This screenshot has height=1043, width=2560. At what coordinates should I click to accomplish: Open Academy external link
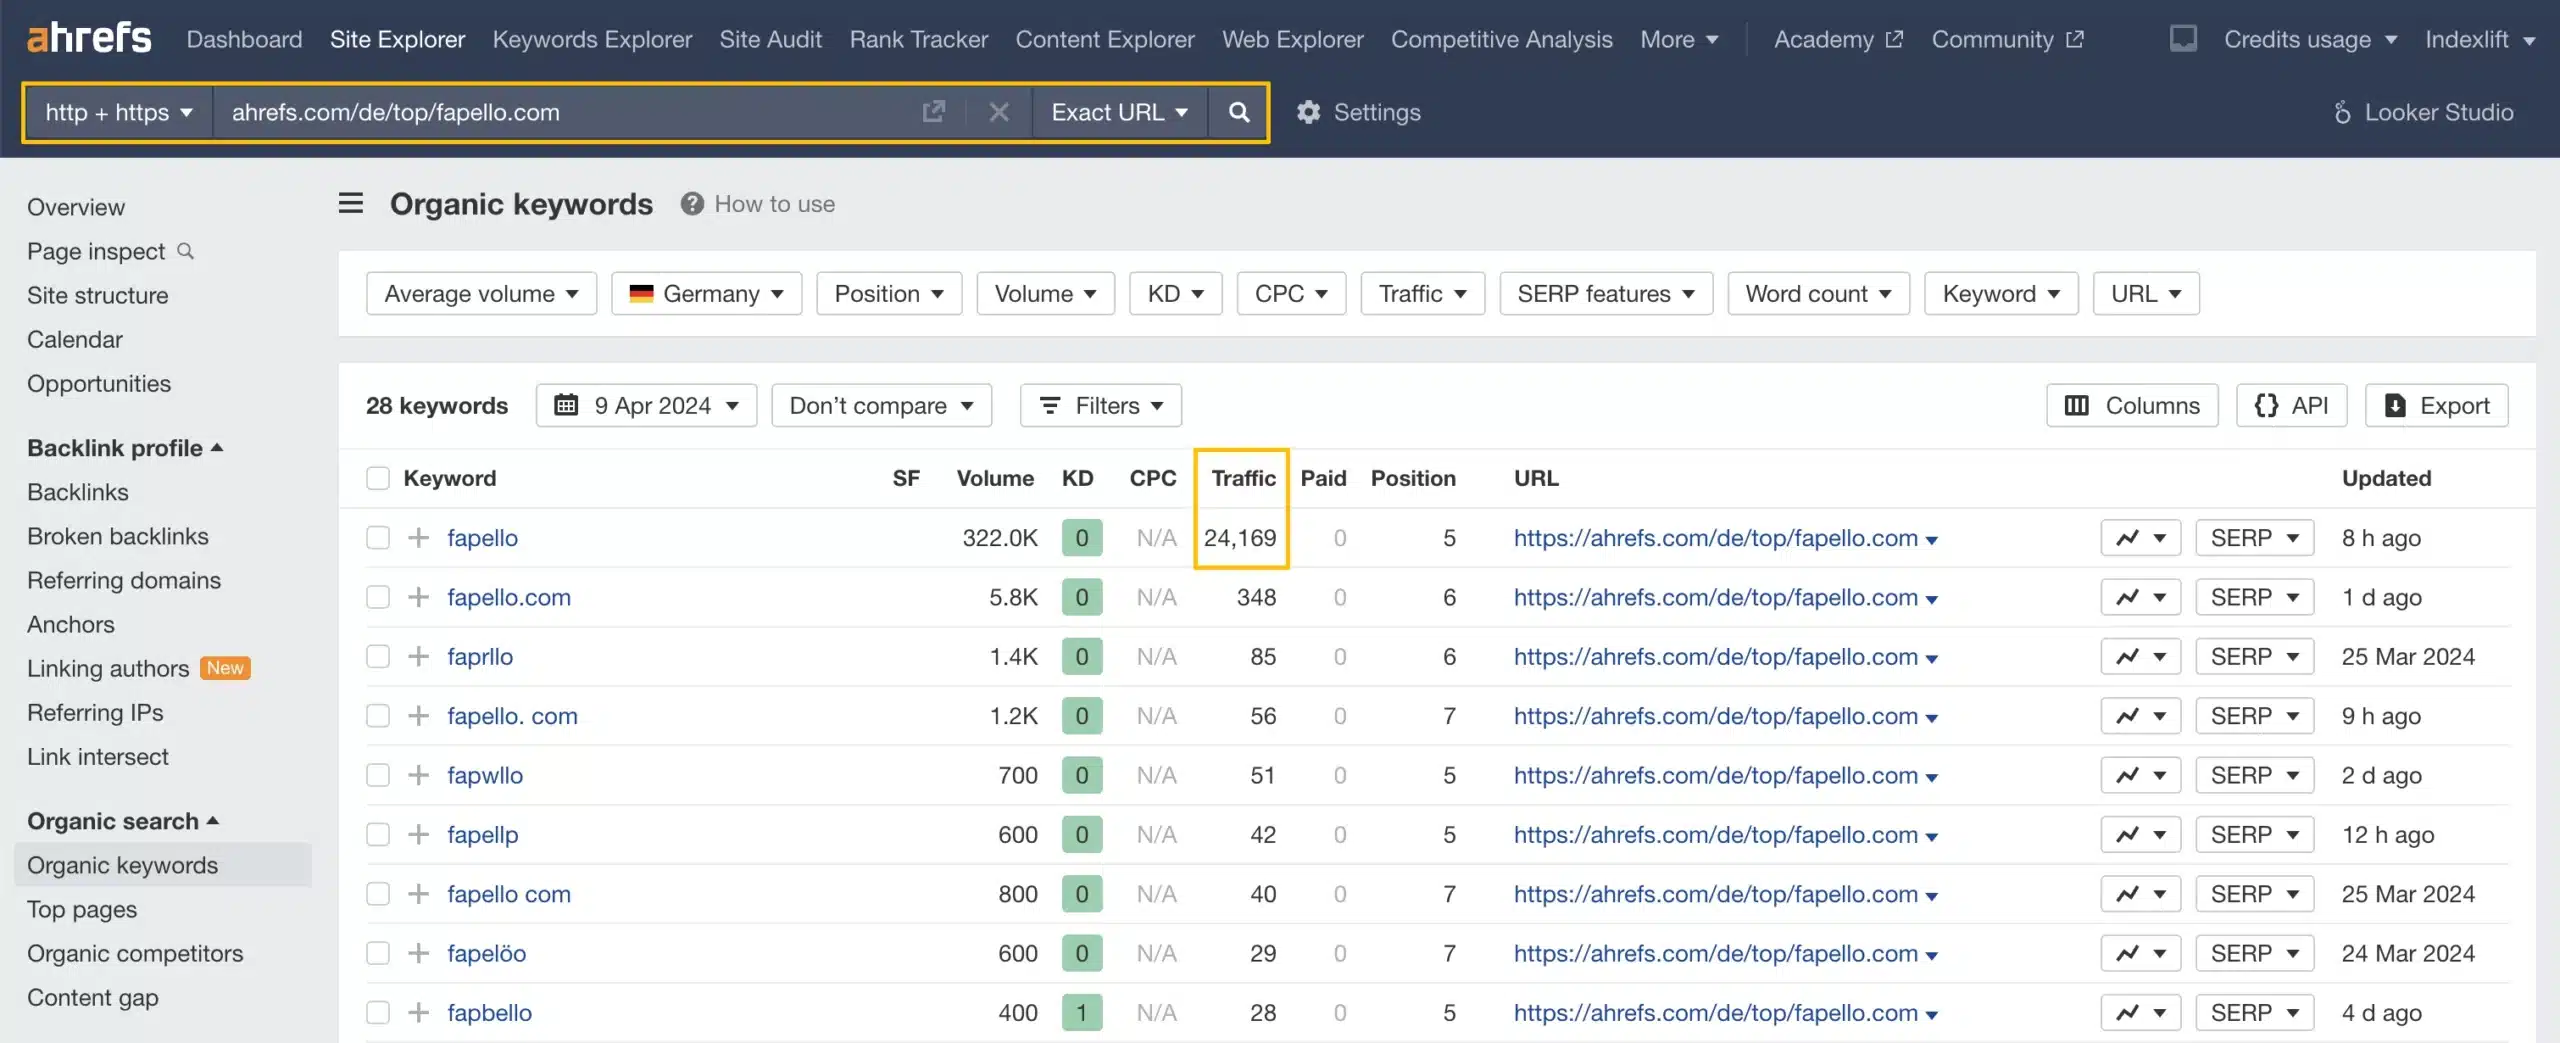tap(1838, 39)
